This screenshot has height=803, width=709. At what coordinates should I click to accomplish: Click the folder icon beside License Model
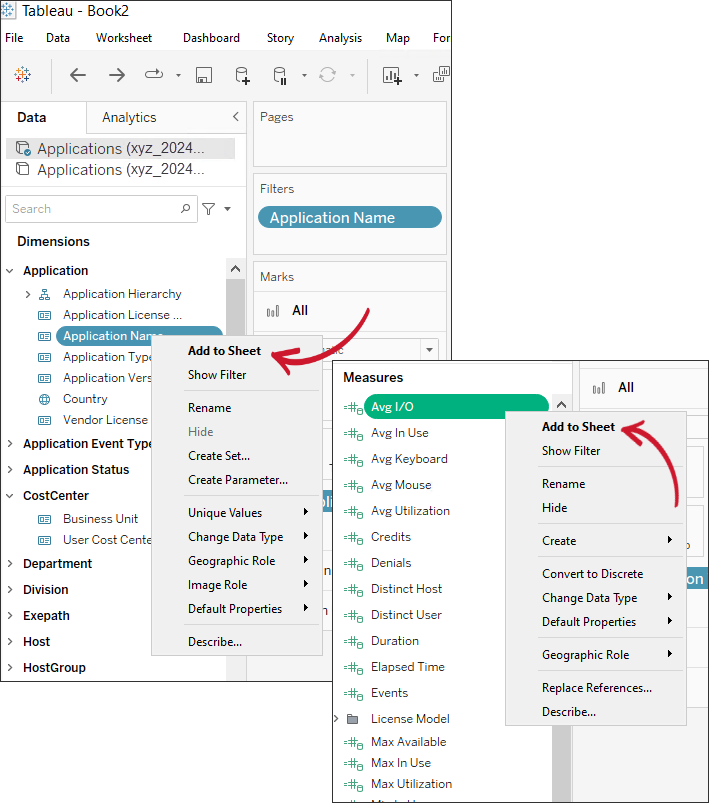[x=352, y=719]
